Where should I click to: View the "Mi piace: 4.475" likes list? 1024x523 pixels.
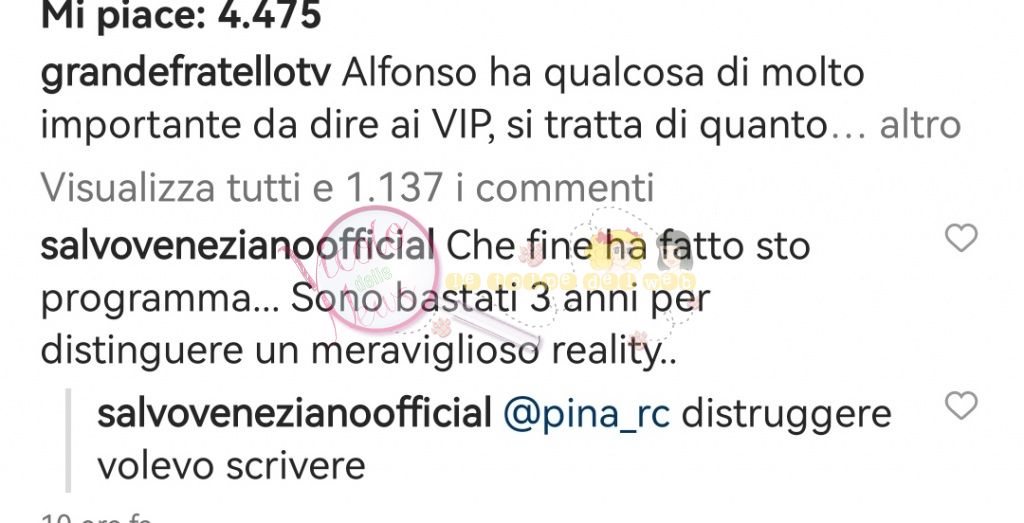point(181,15)
